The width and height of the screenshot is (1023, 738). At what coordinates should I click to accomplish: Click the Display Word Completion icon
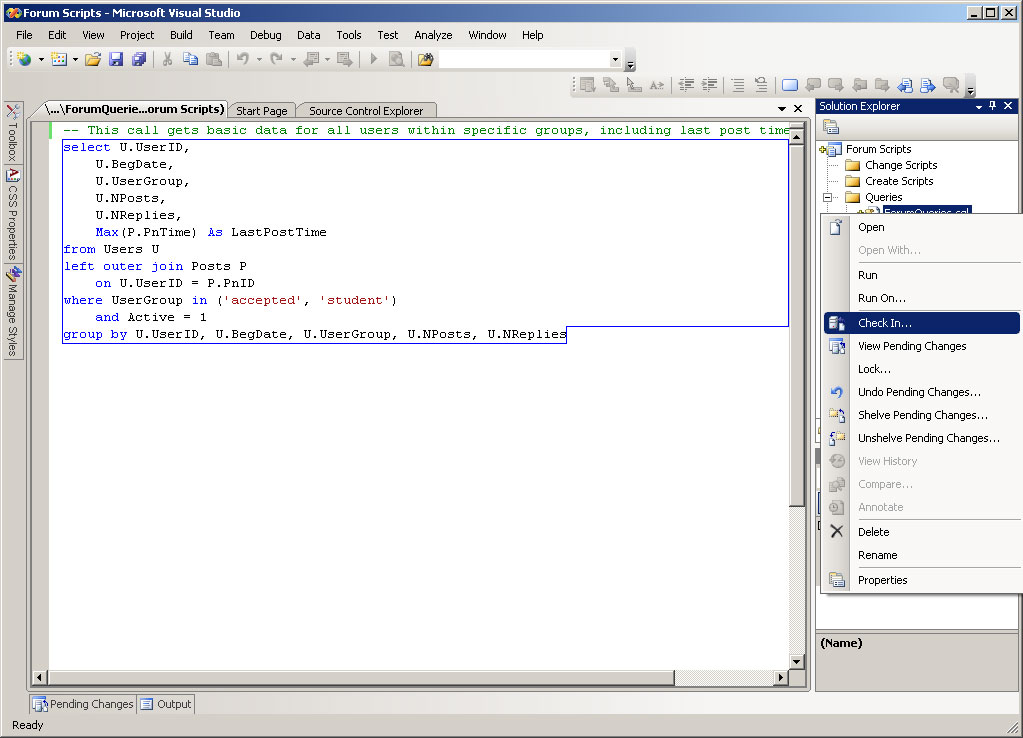[x=657, y=85]
